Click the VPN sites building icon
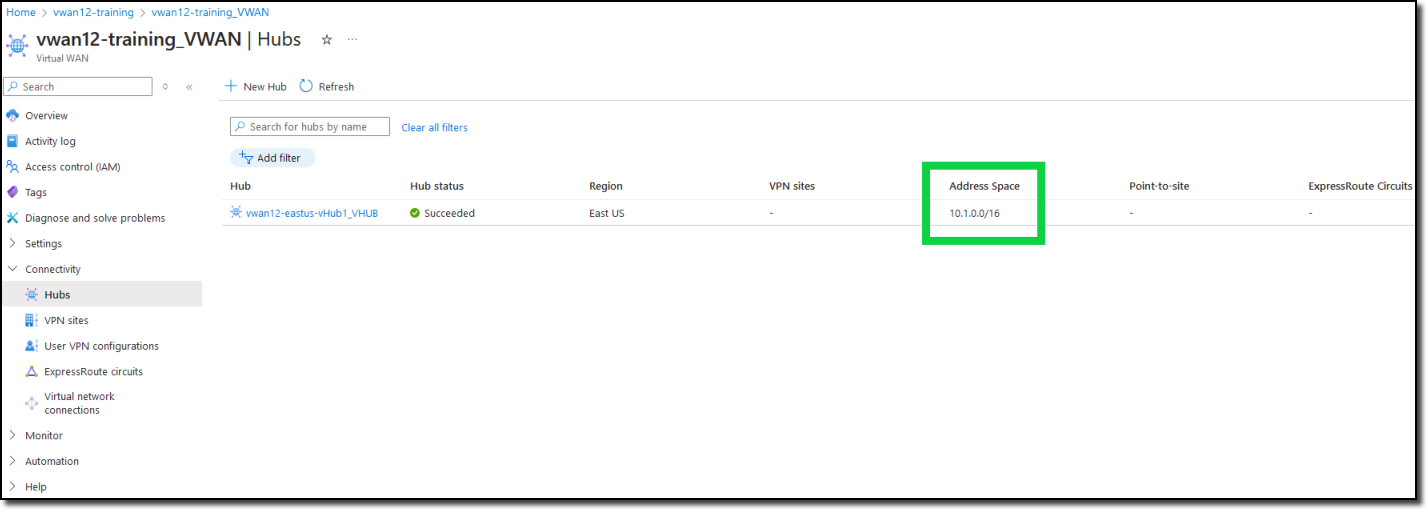Viewport: 1427px width, 510px height. (x=32, y=320)
